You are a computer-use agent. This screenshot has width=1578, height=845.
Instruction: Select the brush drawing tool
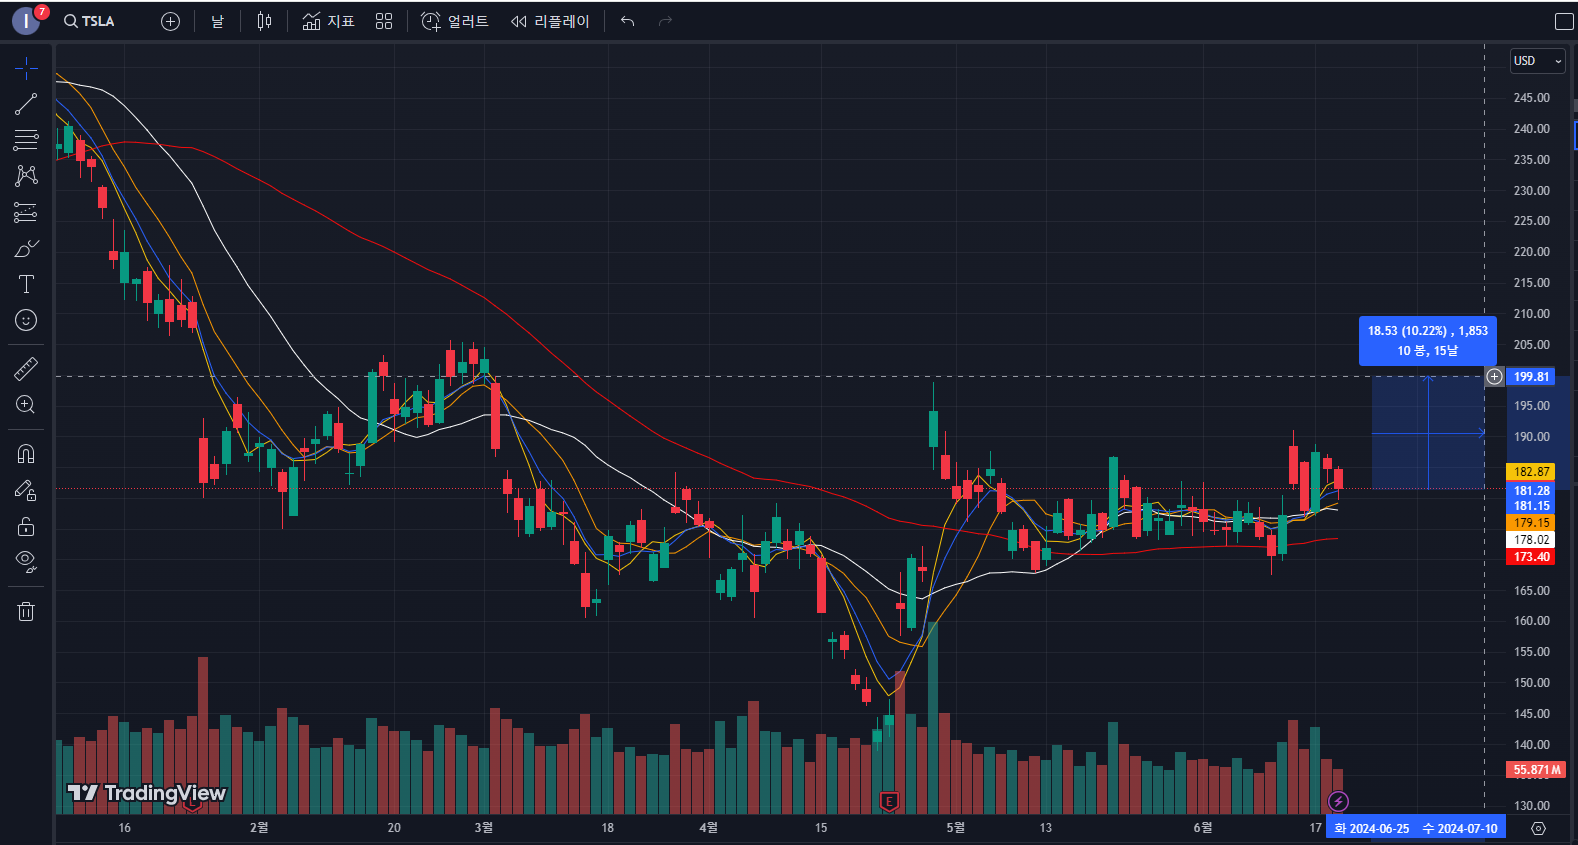[x=26, y=248]
